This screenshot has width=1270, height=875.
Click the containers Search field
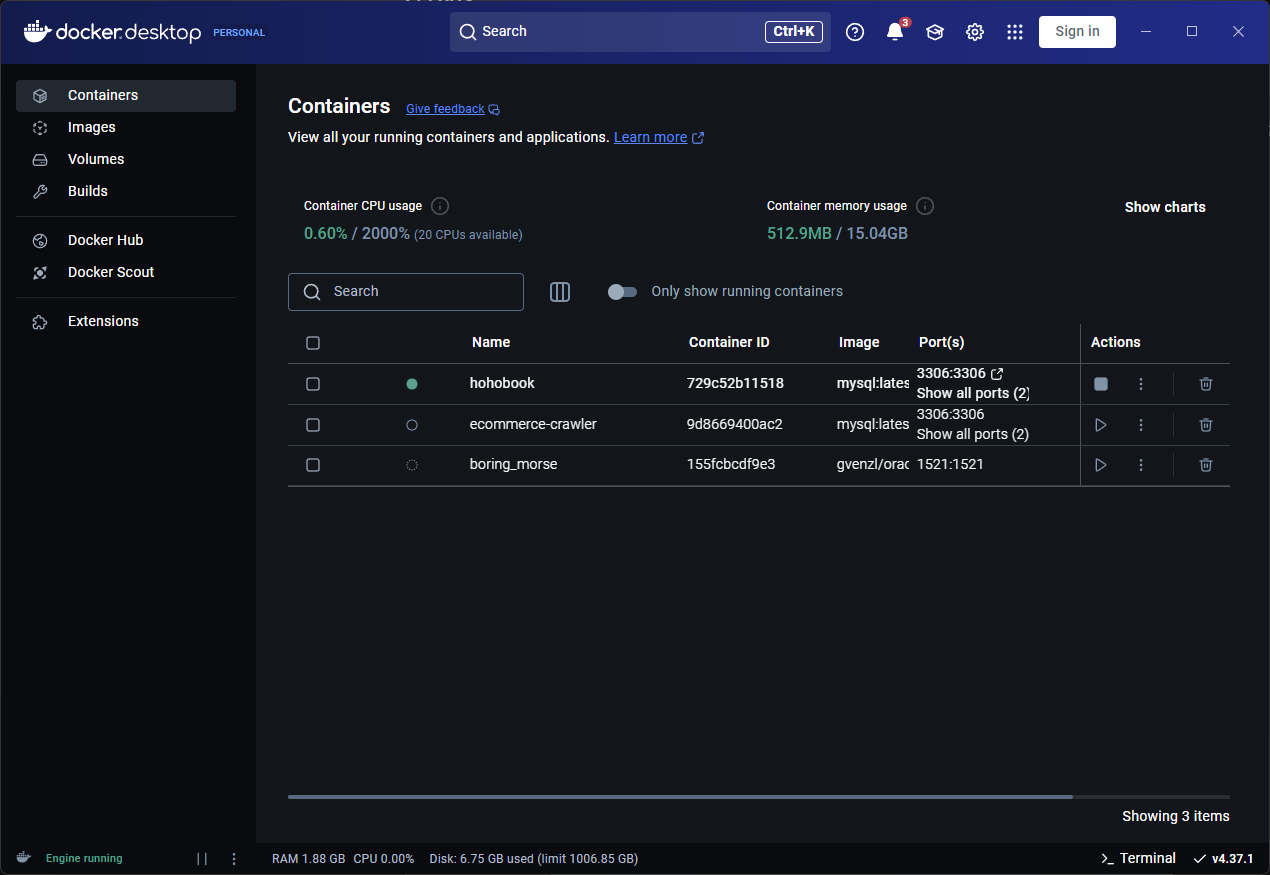406,292
